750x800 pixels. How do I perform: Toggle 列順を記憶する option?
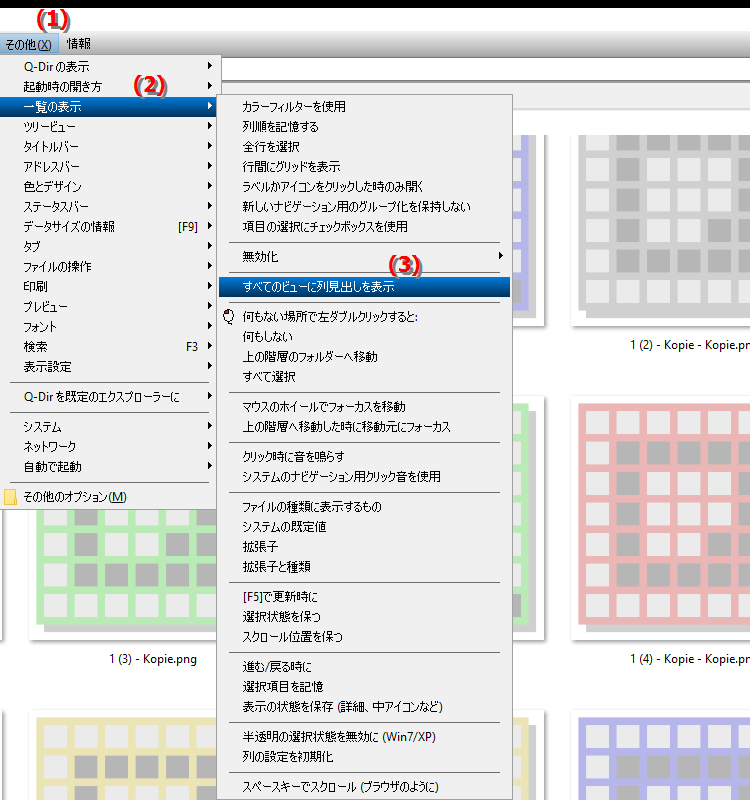364,127
